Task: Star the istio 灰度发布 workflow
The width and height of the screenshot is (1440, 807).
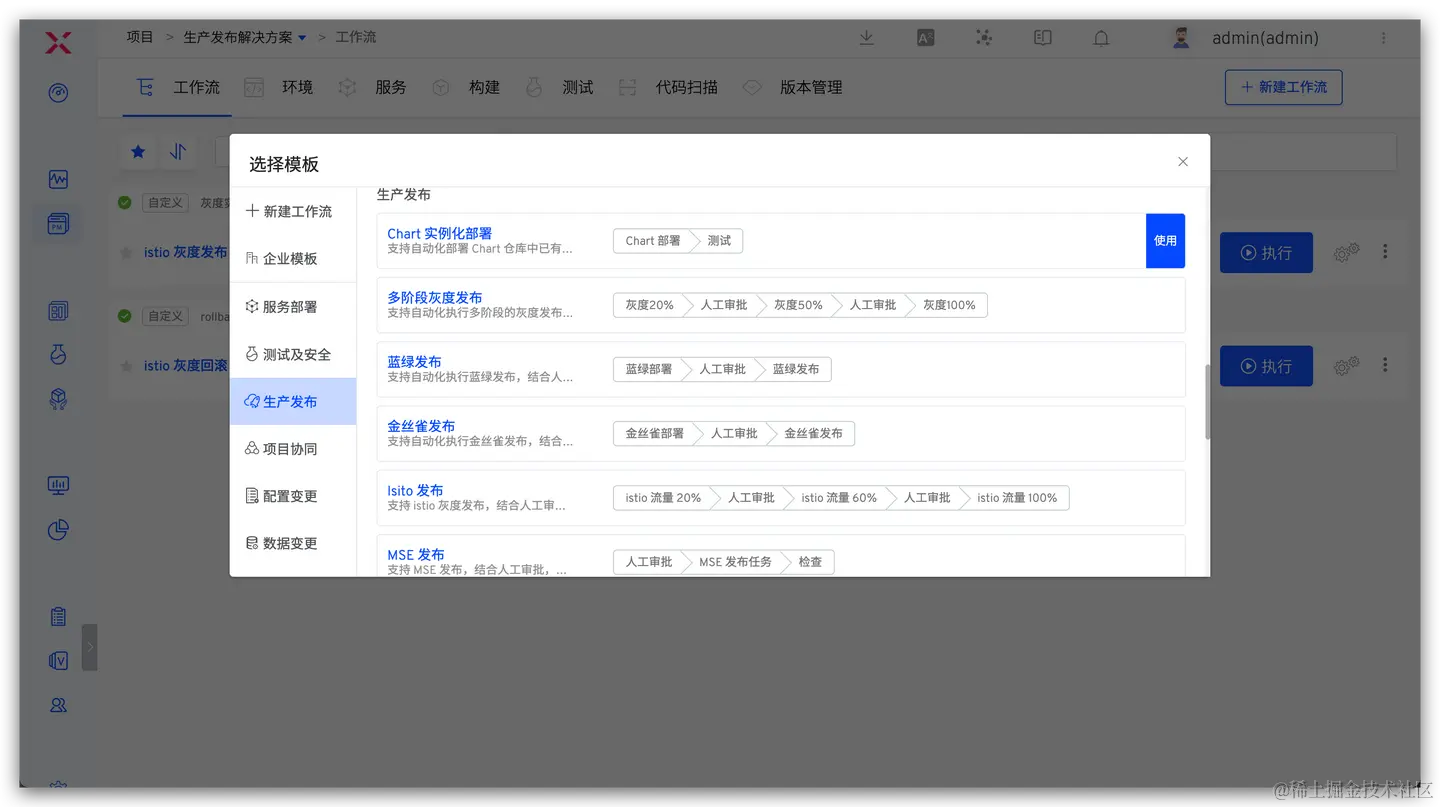Action: 126,253
